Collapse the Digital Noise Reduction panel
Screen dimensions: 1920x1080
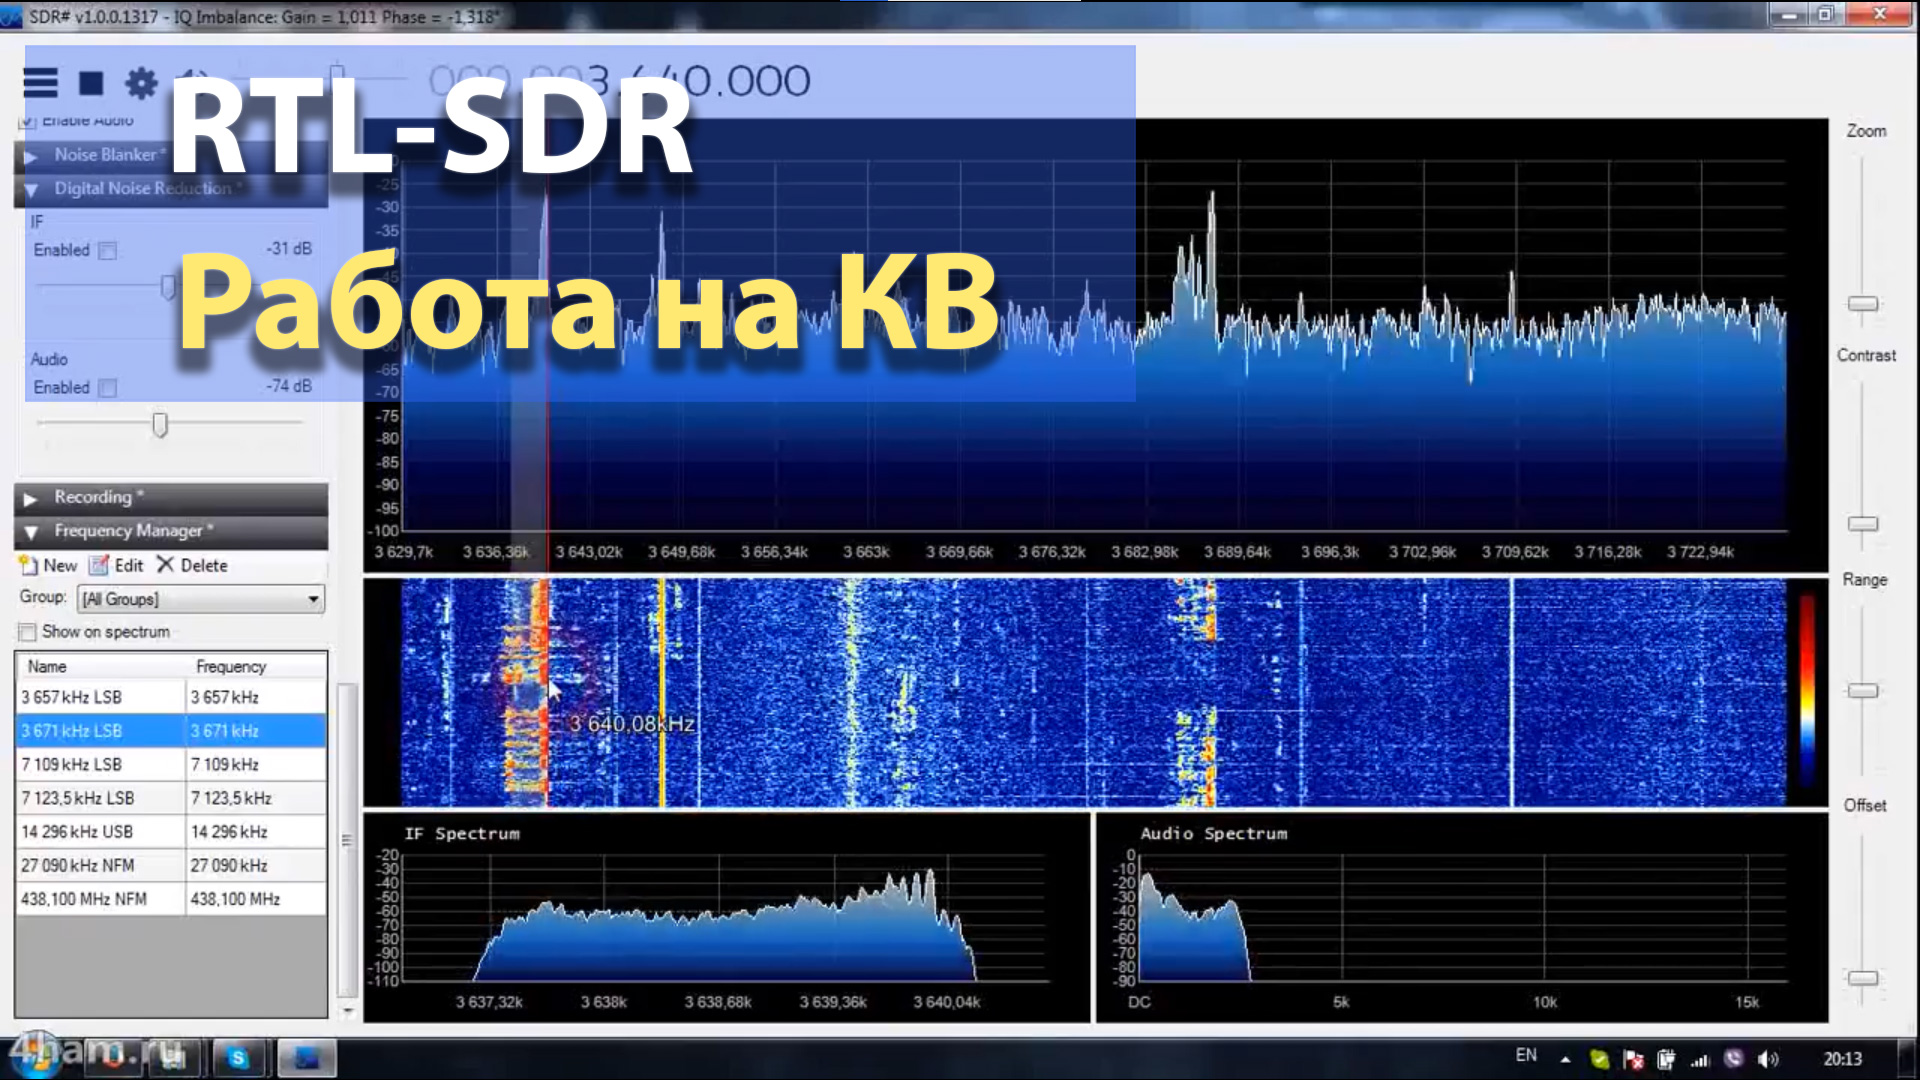(30, 188)
